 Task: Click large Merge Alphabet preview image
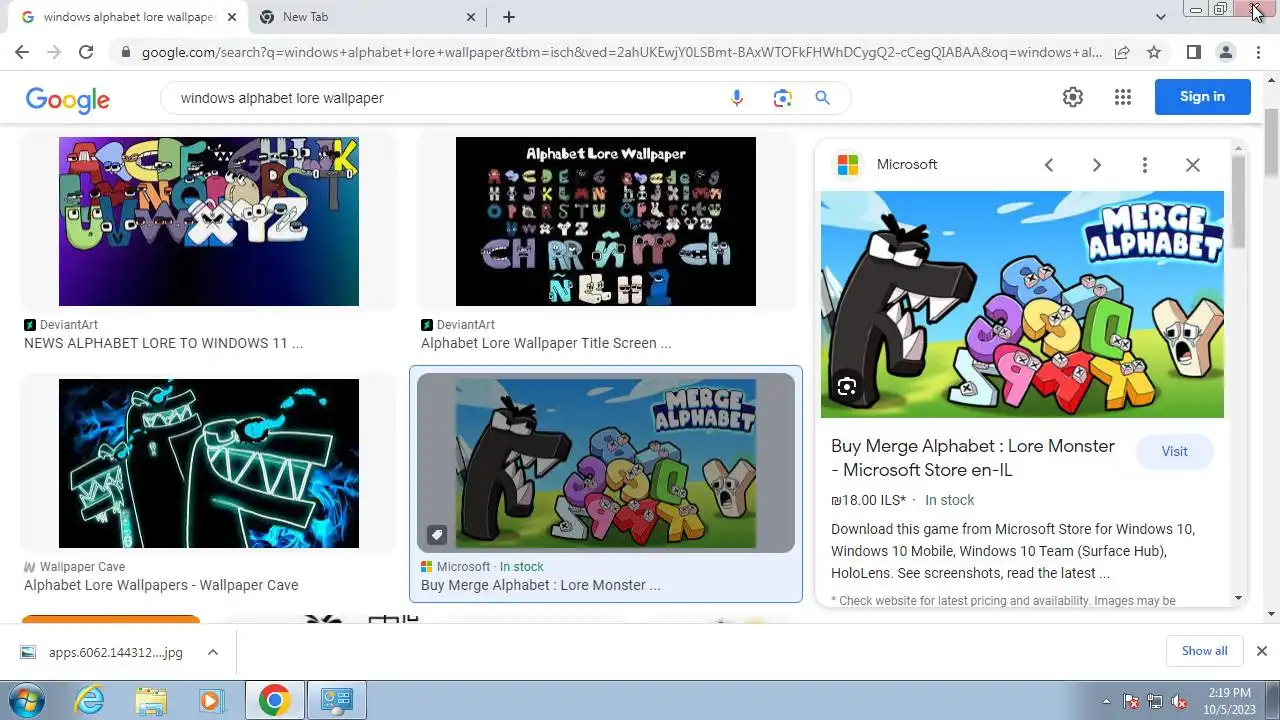click(x=1022, y=304)
